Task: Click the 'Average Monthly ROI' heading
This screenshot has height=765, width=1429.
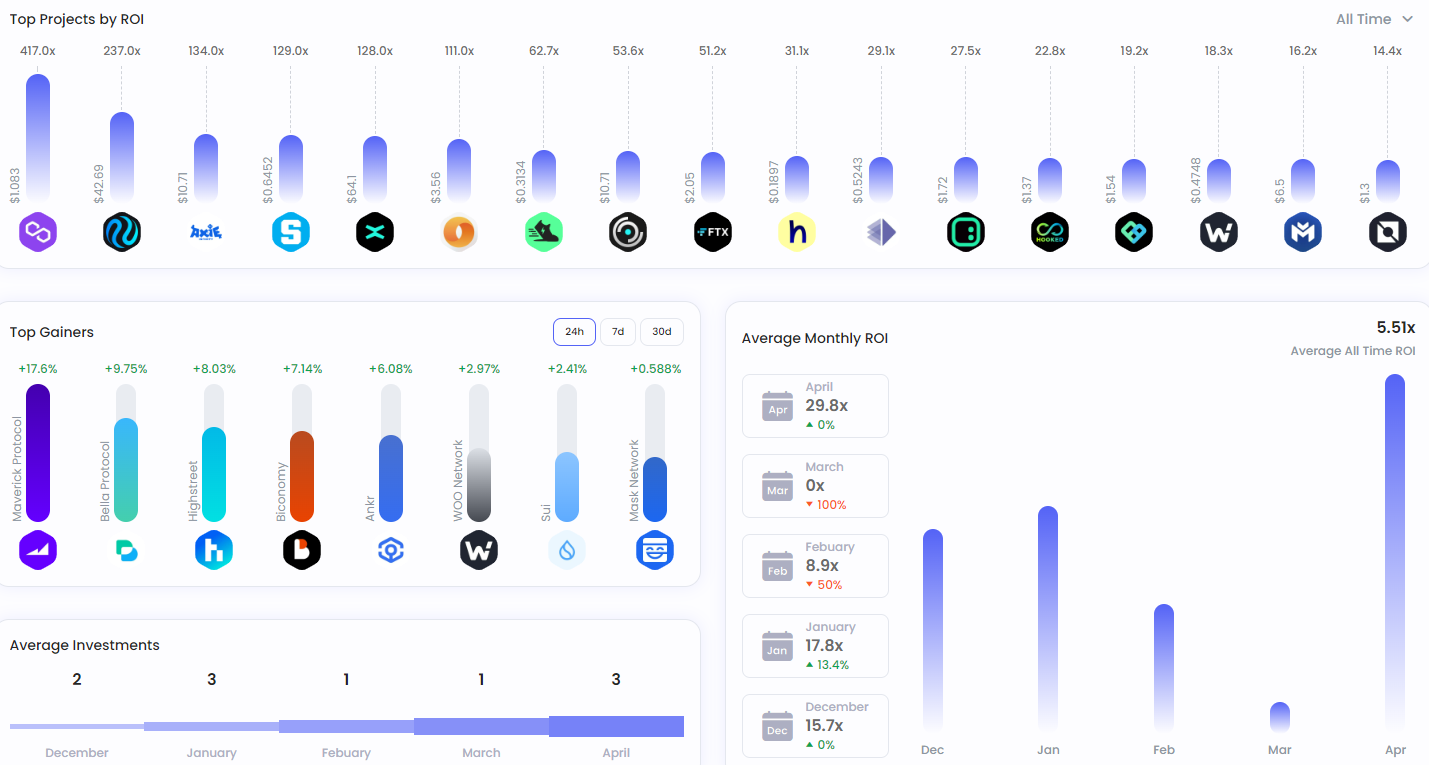Action: coord(815,338)
